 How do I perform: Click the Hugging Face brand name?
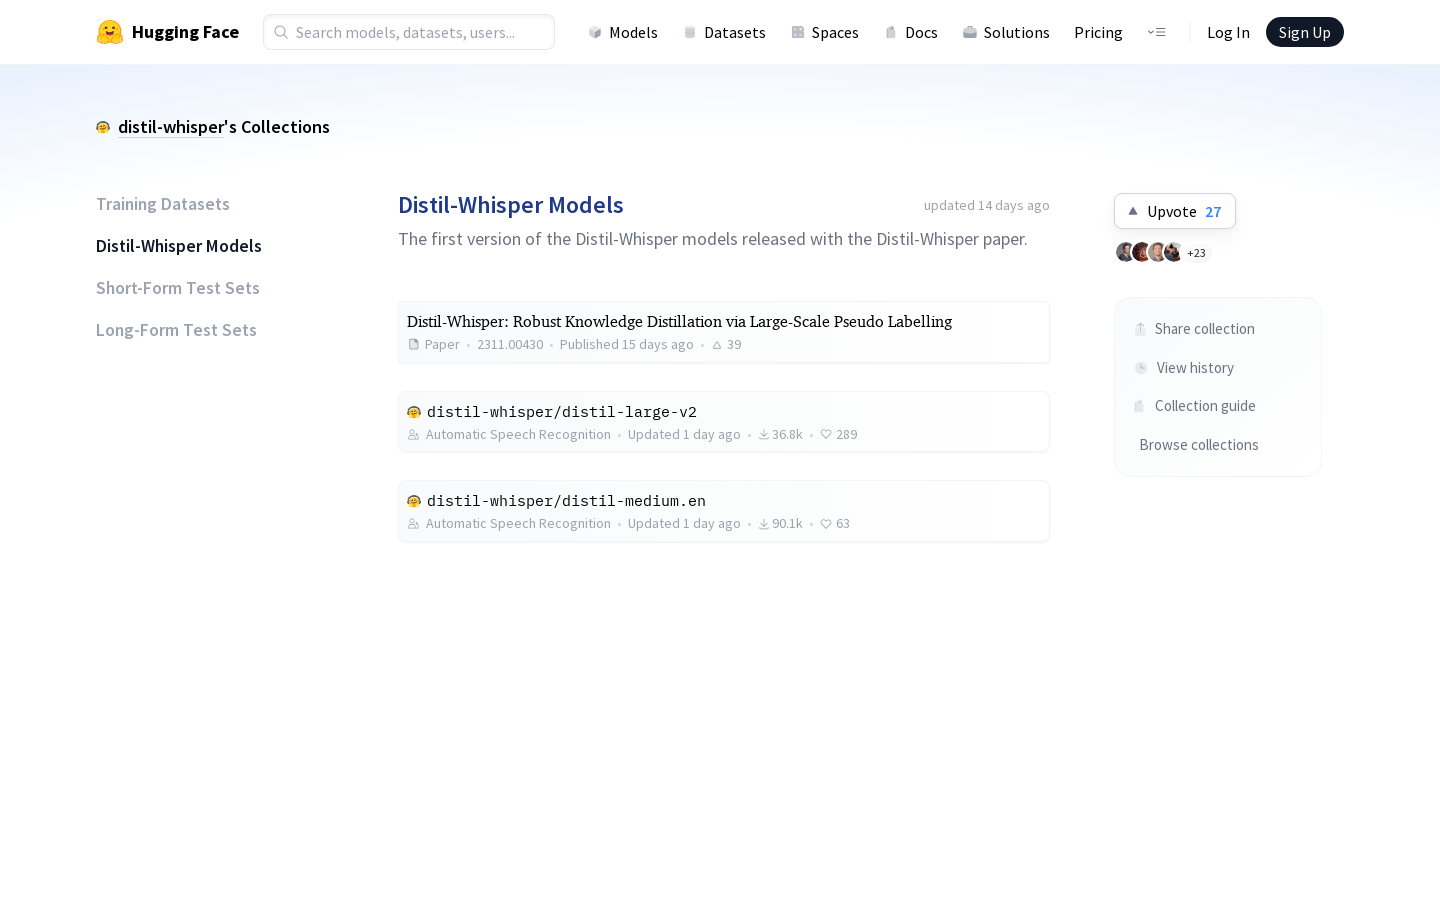tap(185, 32)
